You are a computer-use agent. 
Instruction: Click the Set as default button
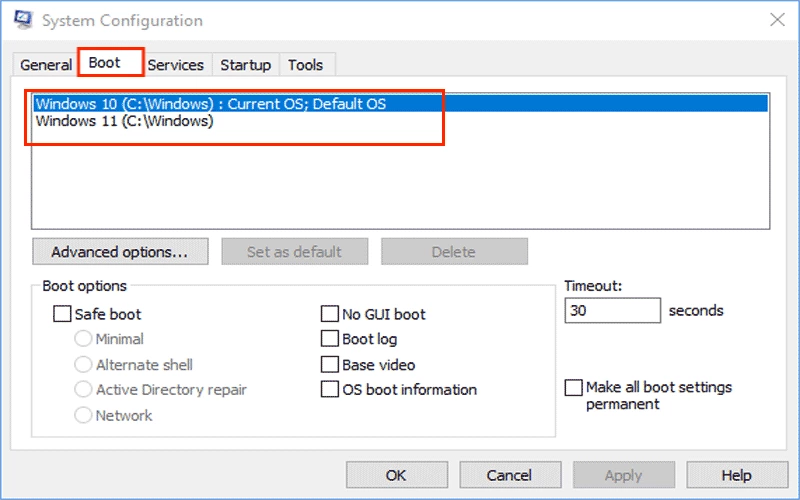[x=294, y=252]
